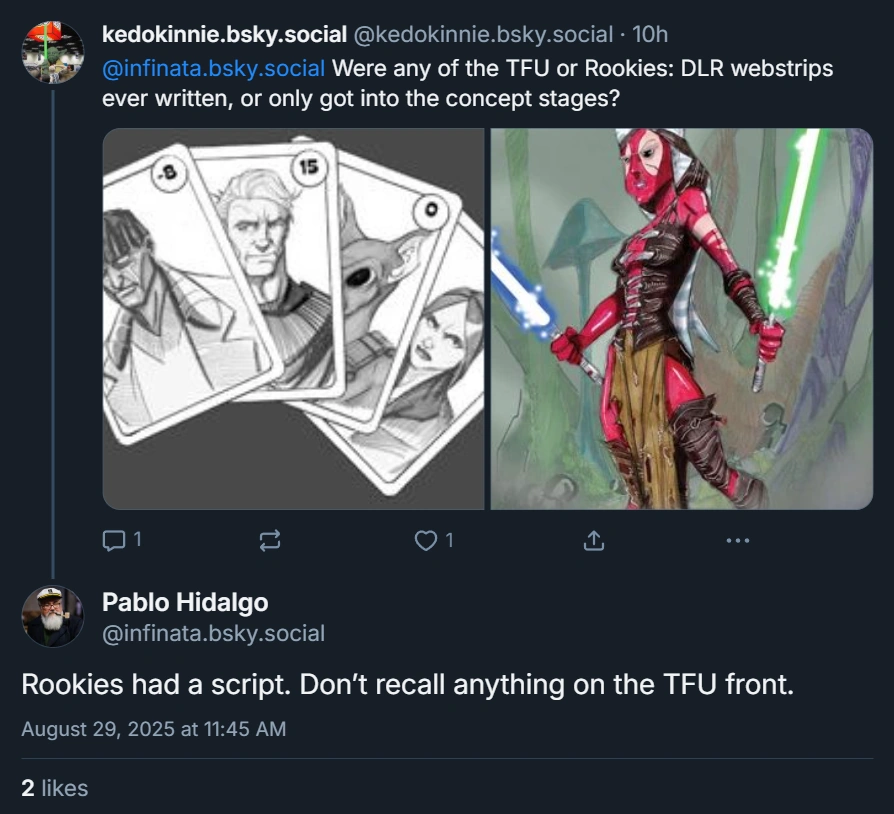Open the playing cards sketch image
This screenshot has height=814, width=894.
pos(293,319)
